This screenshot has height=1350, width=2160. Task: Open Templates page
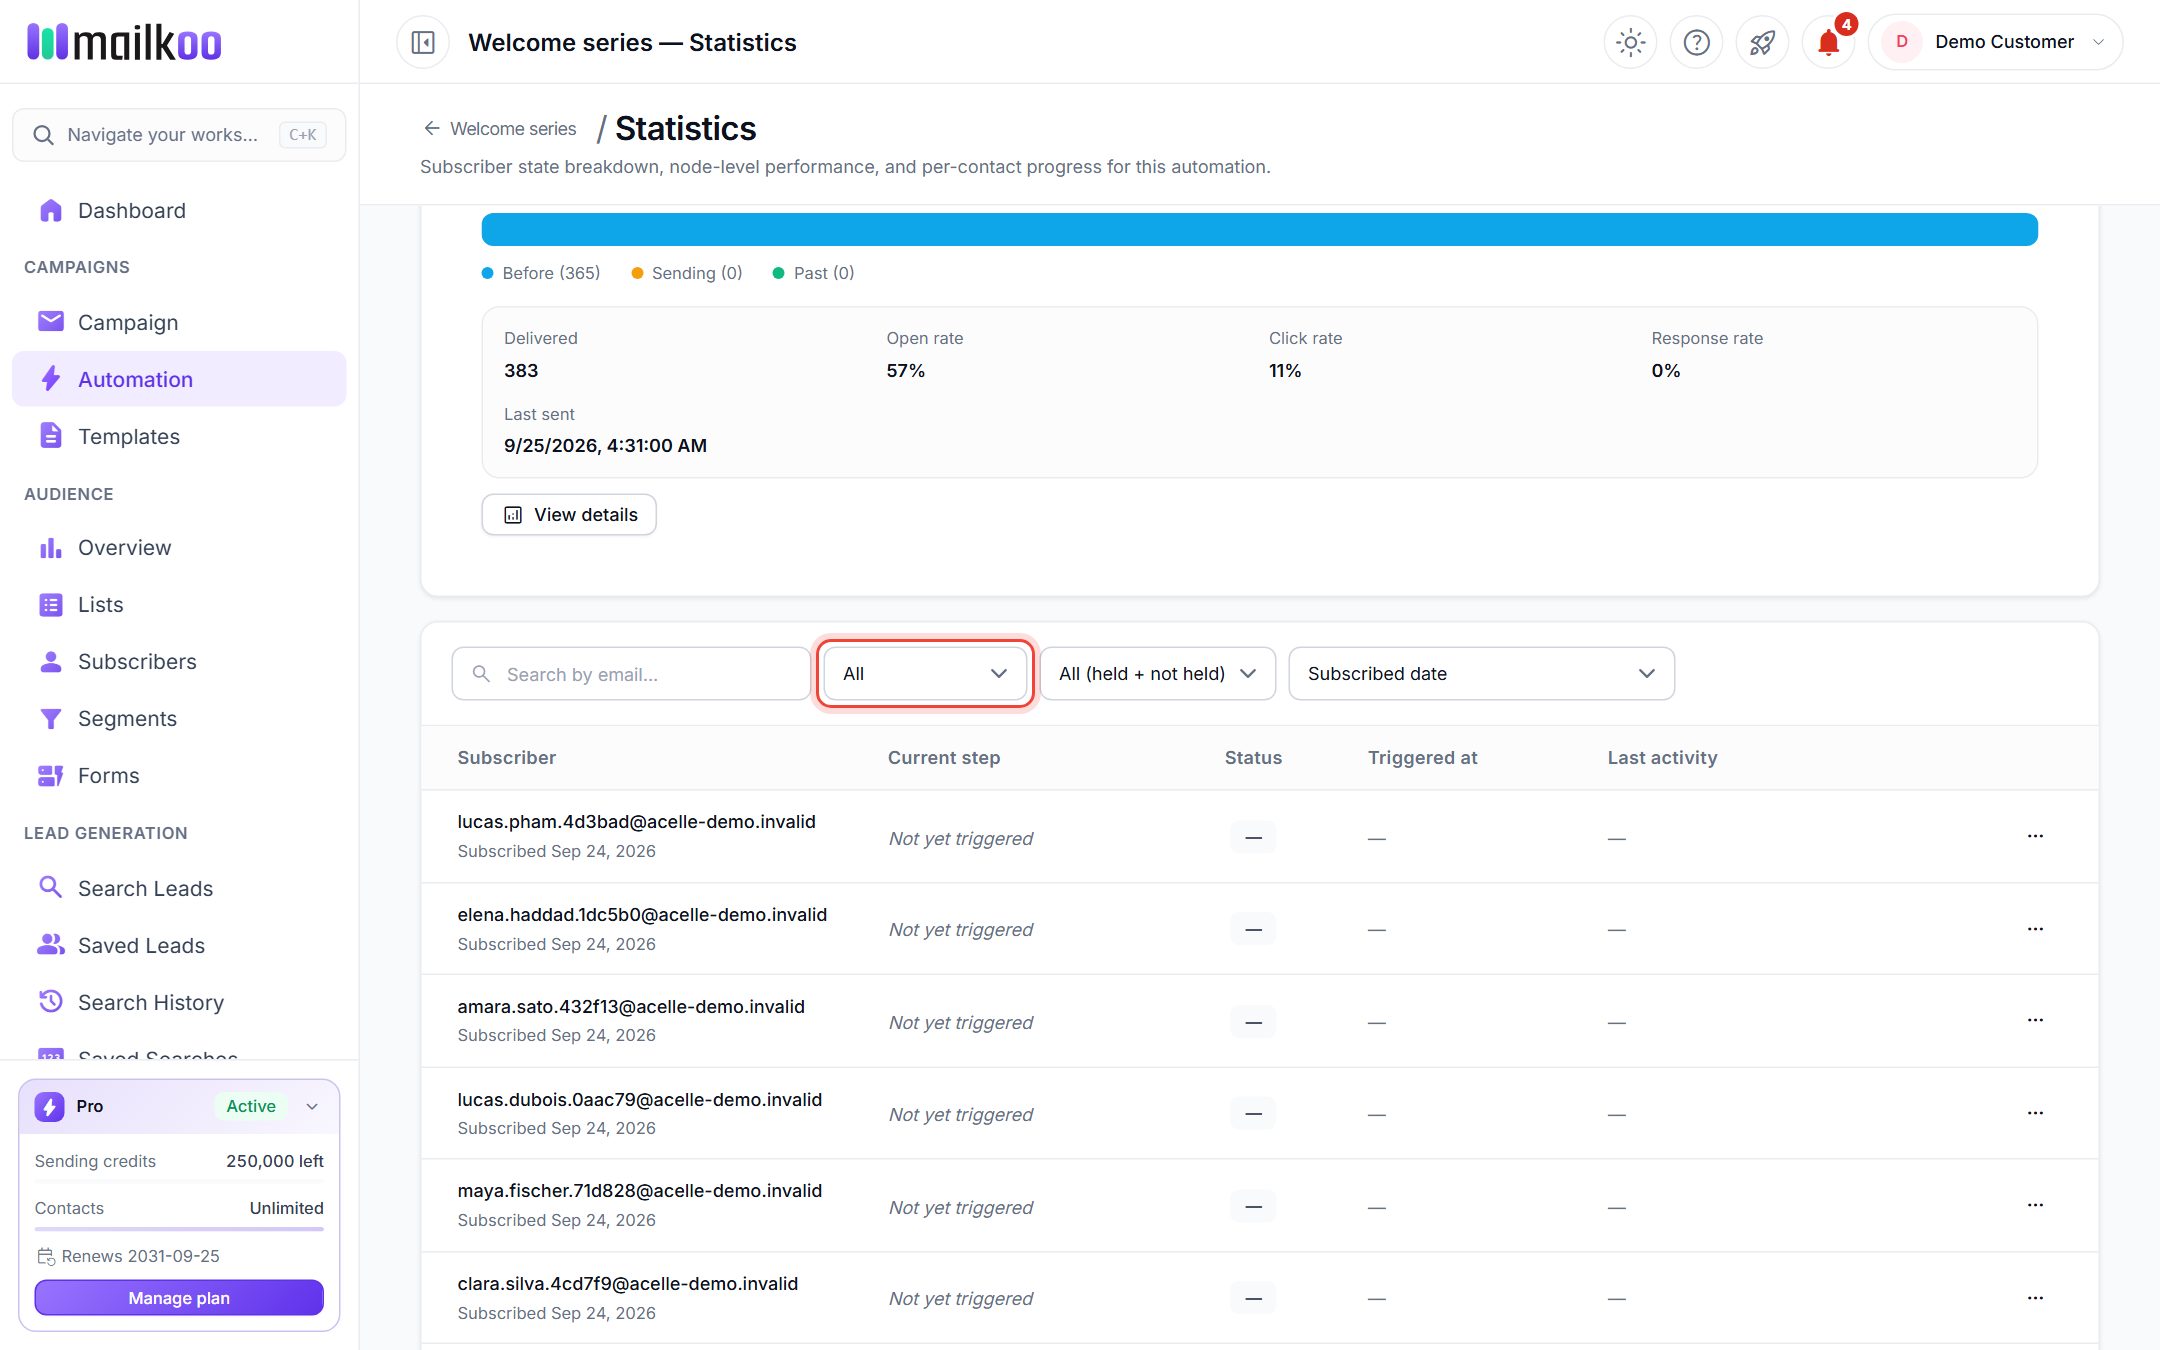click(x=179, y=436)
